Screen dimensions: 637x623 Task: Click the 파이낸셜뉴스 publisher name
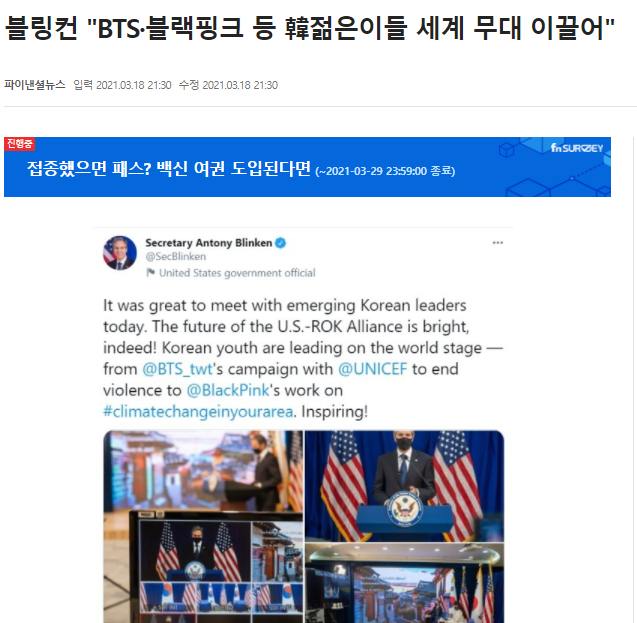click(x=35, y=84)
